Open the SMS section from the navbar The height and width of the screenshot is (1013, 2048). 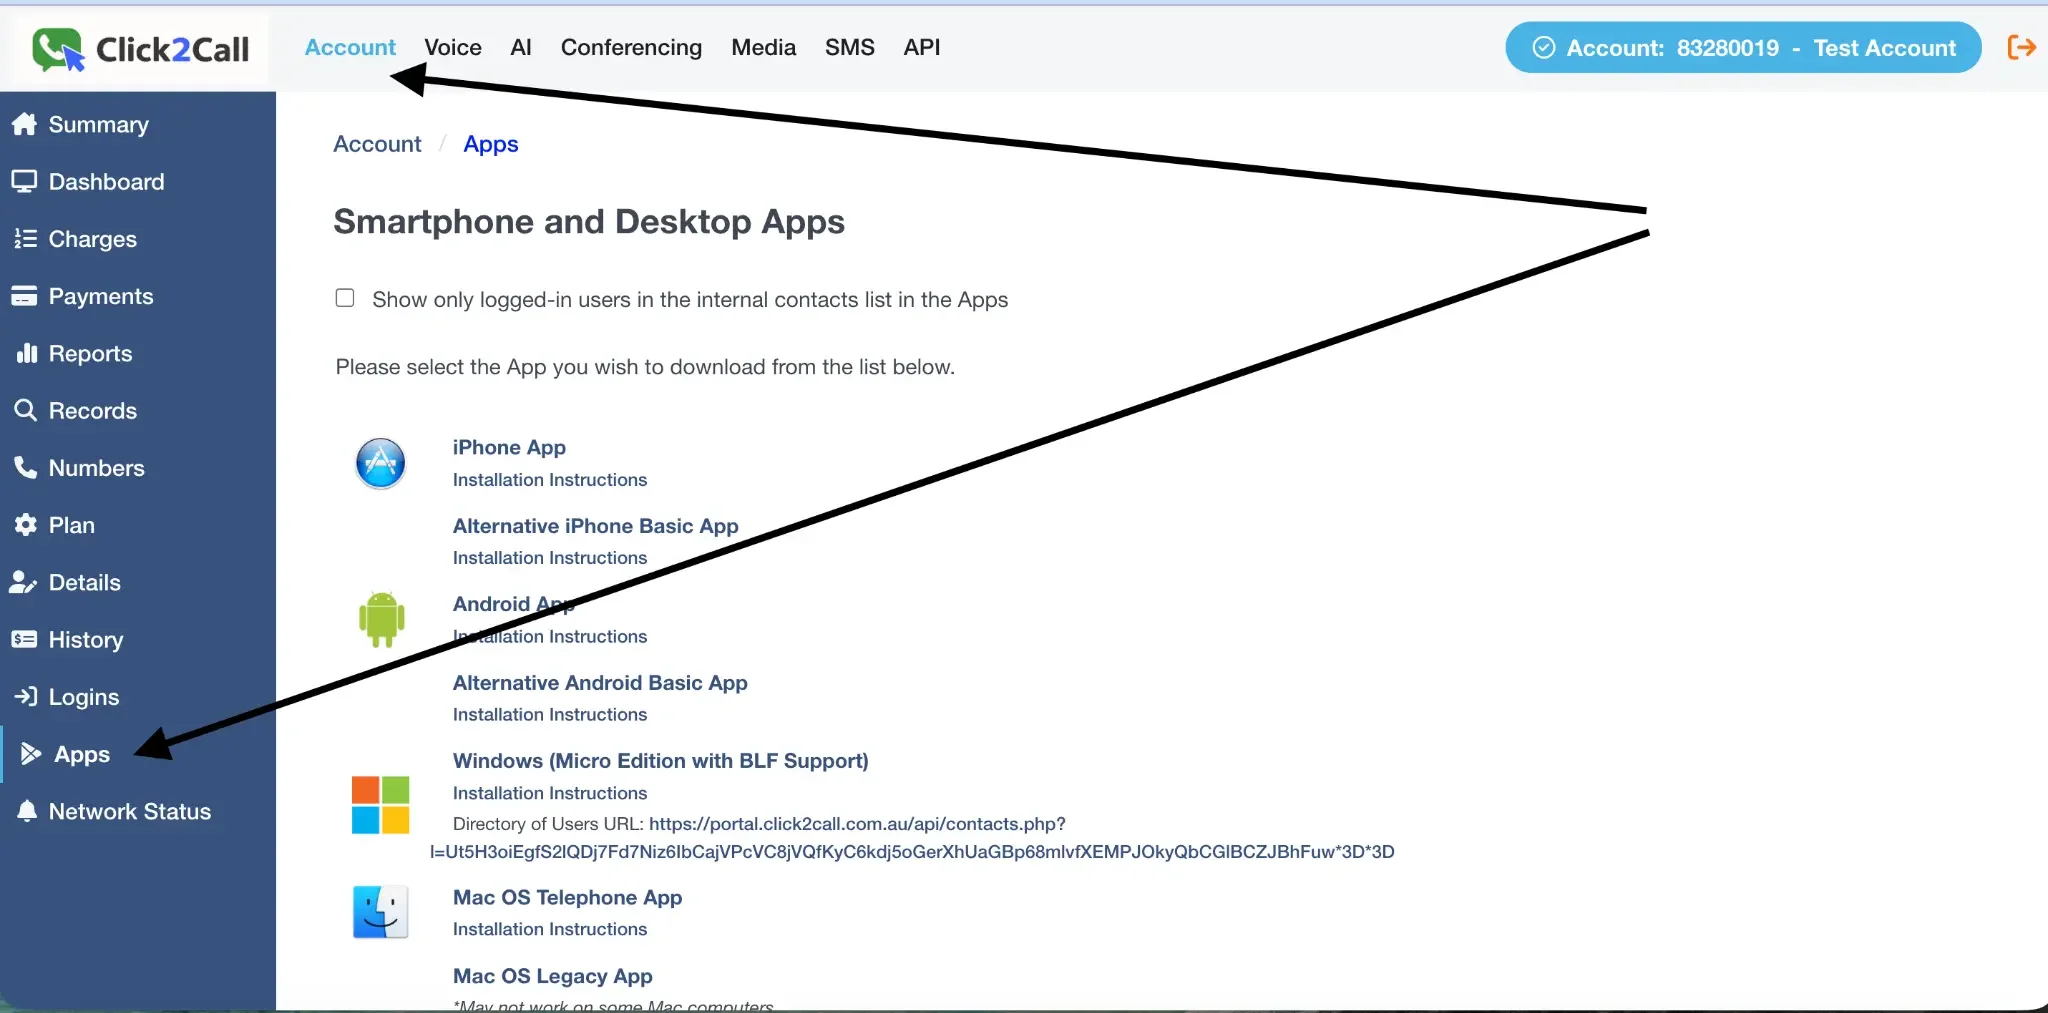pos(849,47)
